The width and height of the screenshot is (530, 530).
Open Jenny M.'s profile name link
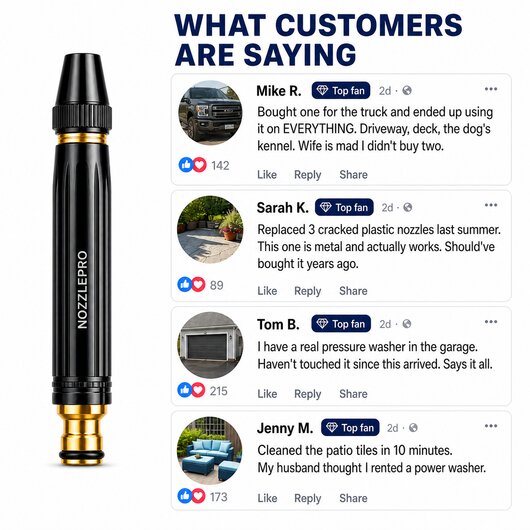[285, 428]
